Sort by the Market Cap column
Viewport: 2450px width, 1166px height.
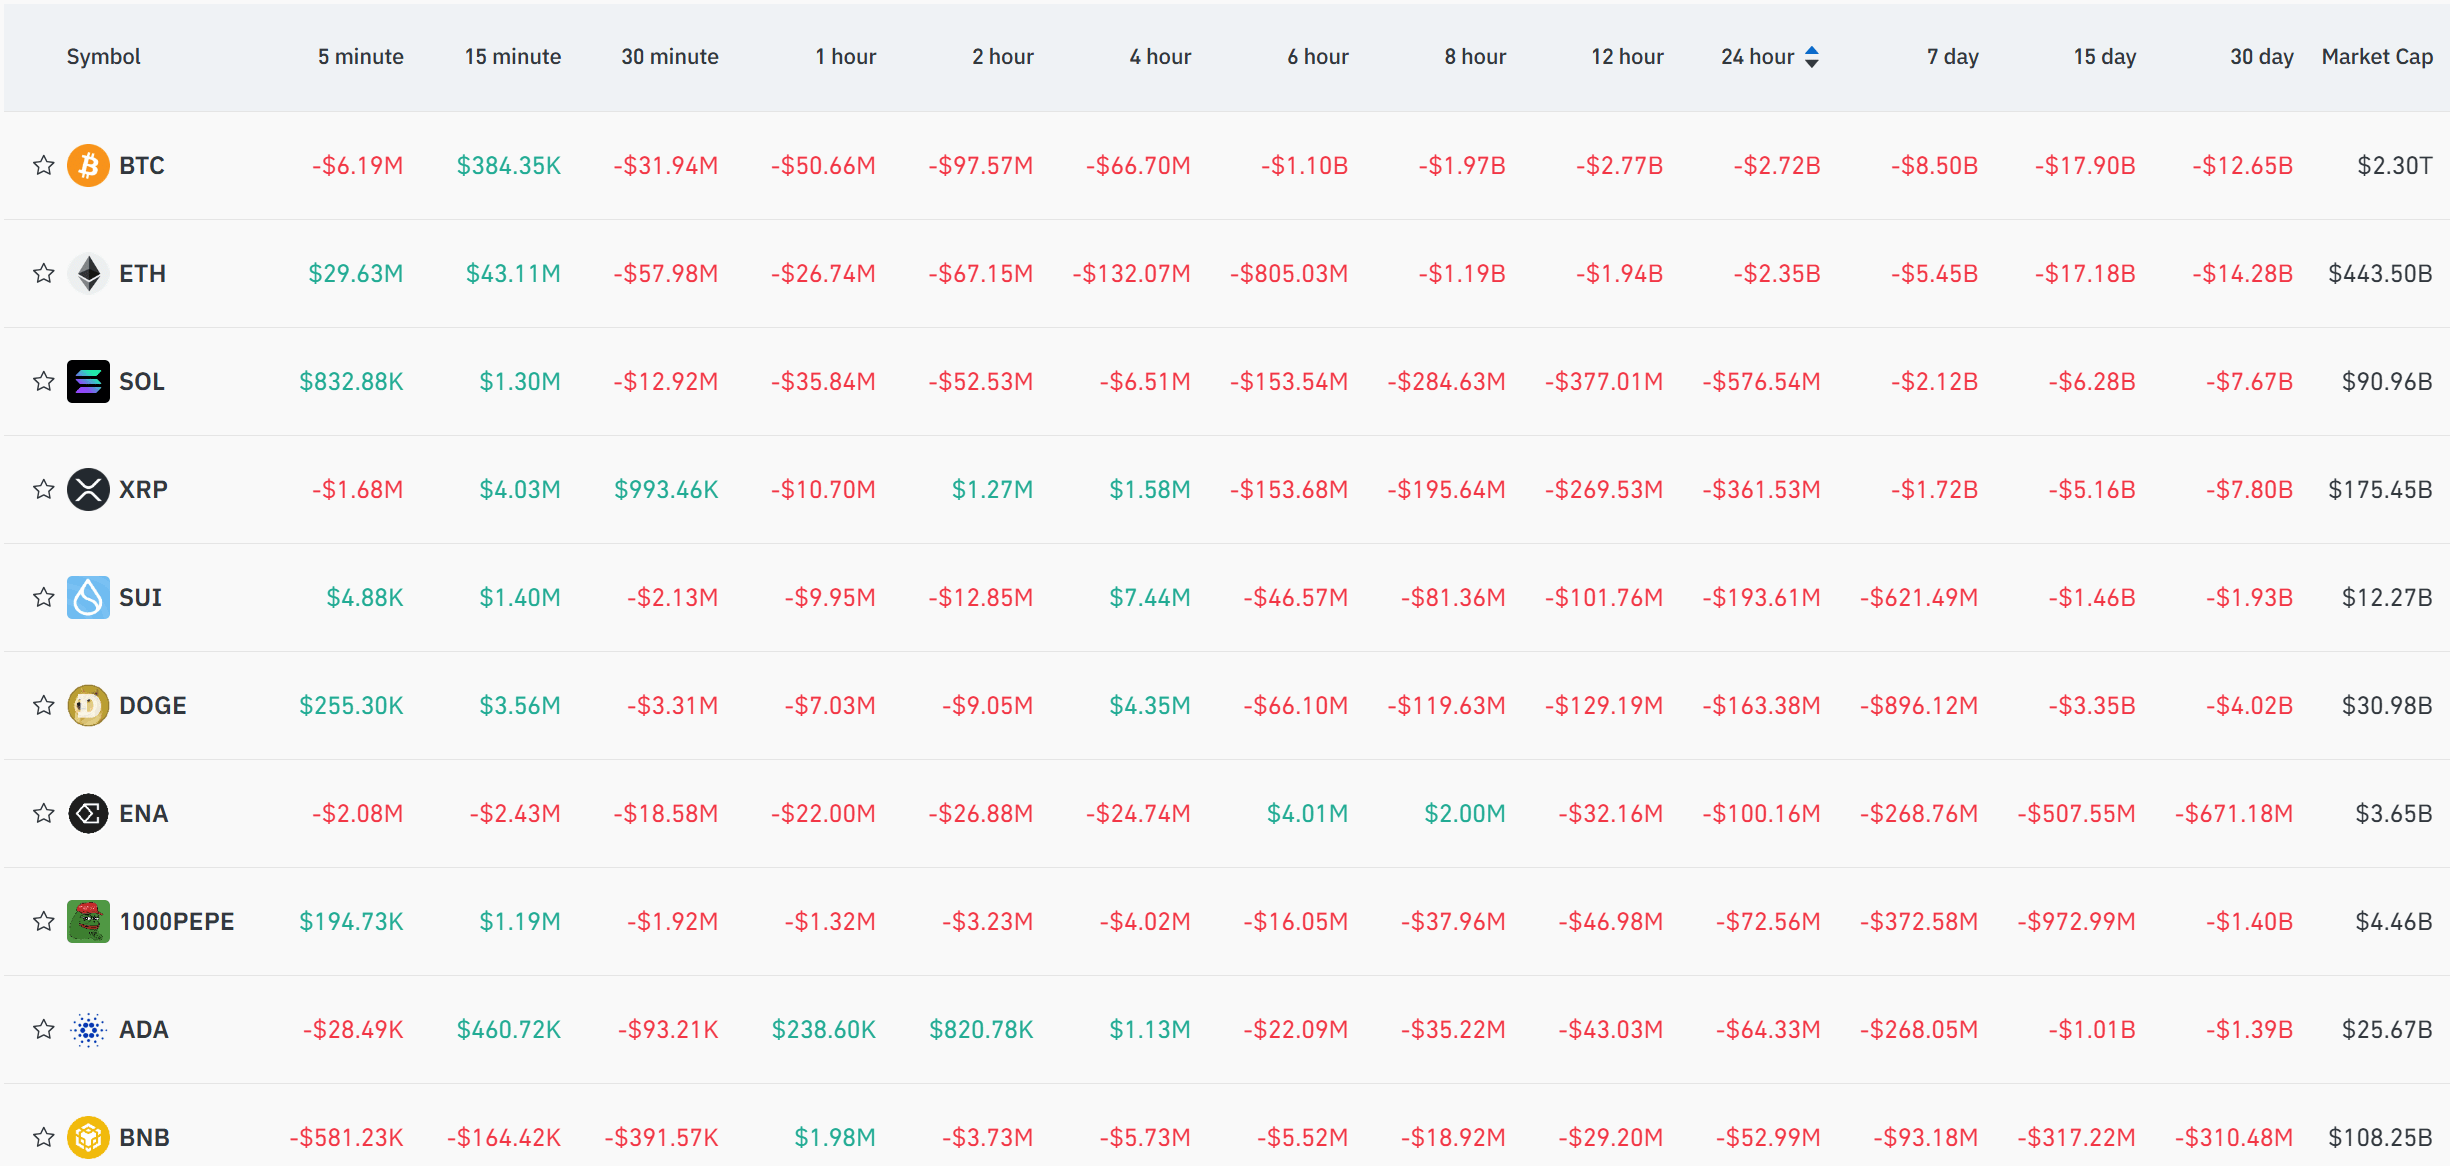[x=2377, y=57]
